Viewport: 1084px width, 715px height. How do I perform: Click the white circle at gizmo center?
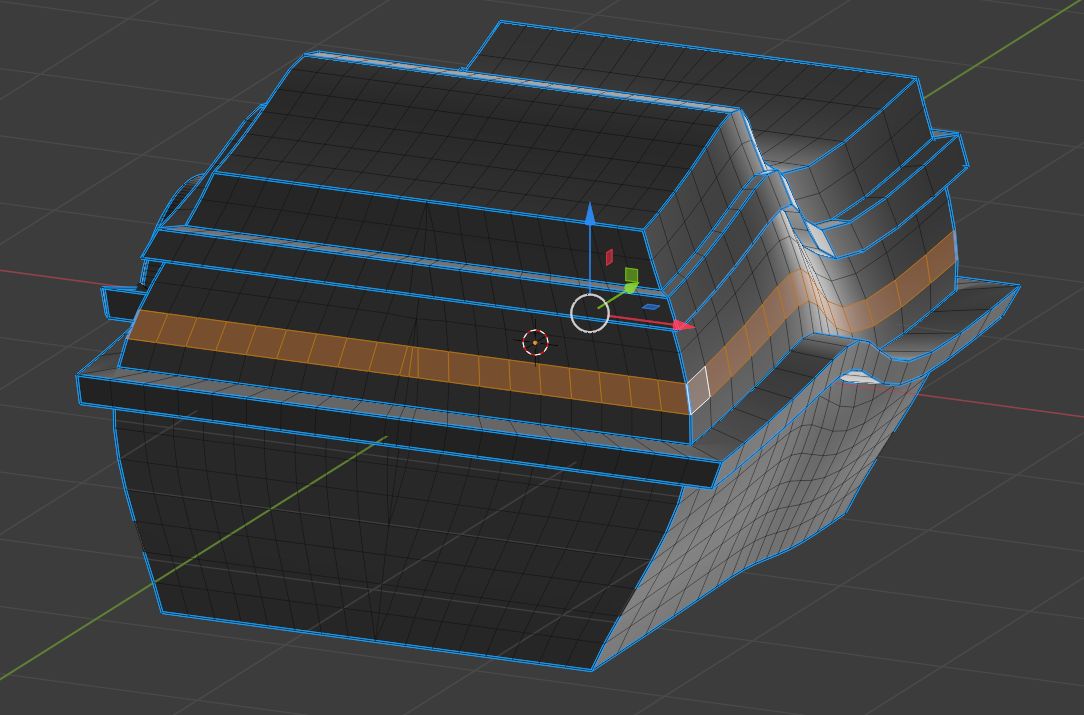[x=590, y=313]
